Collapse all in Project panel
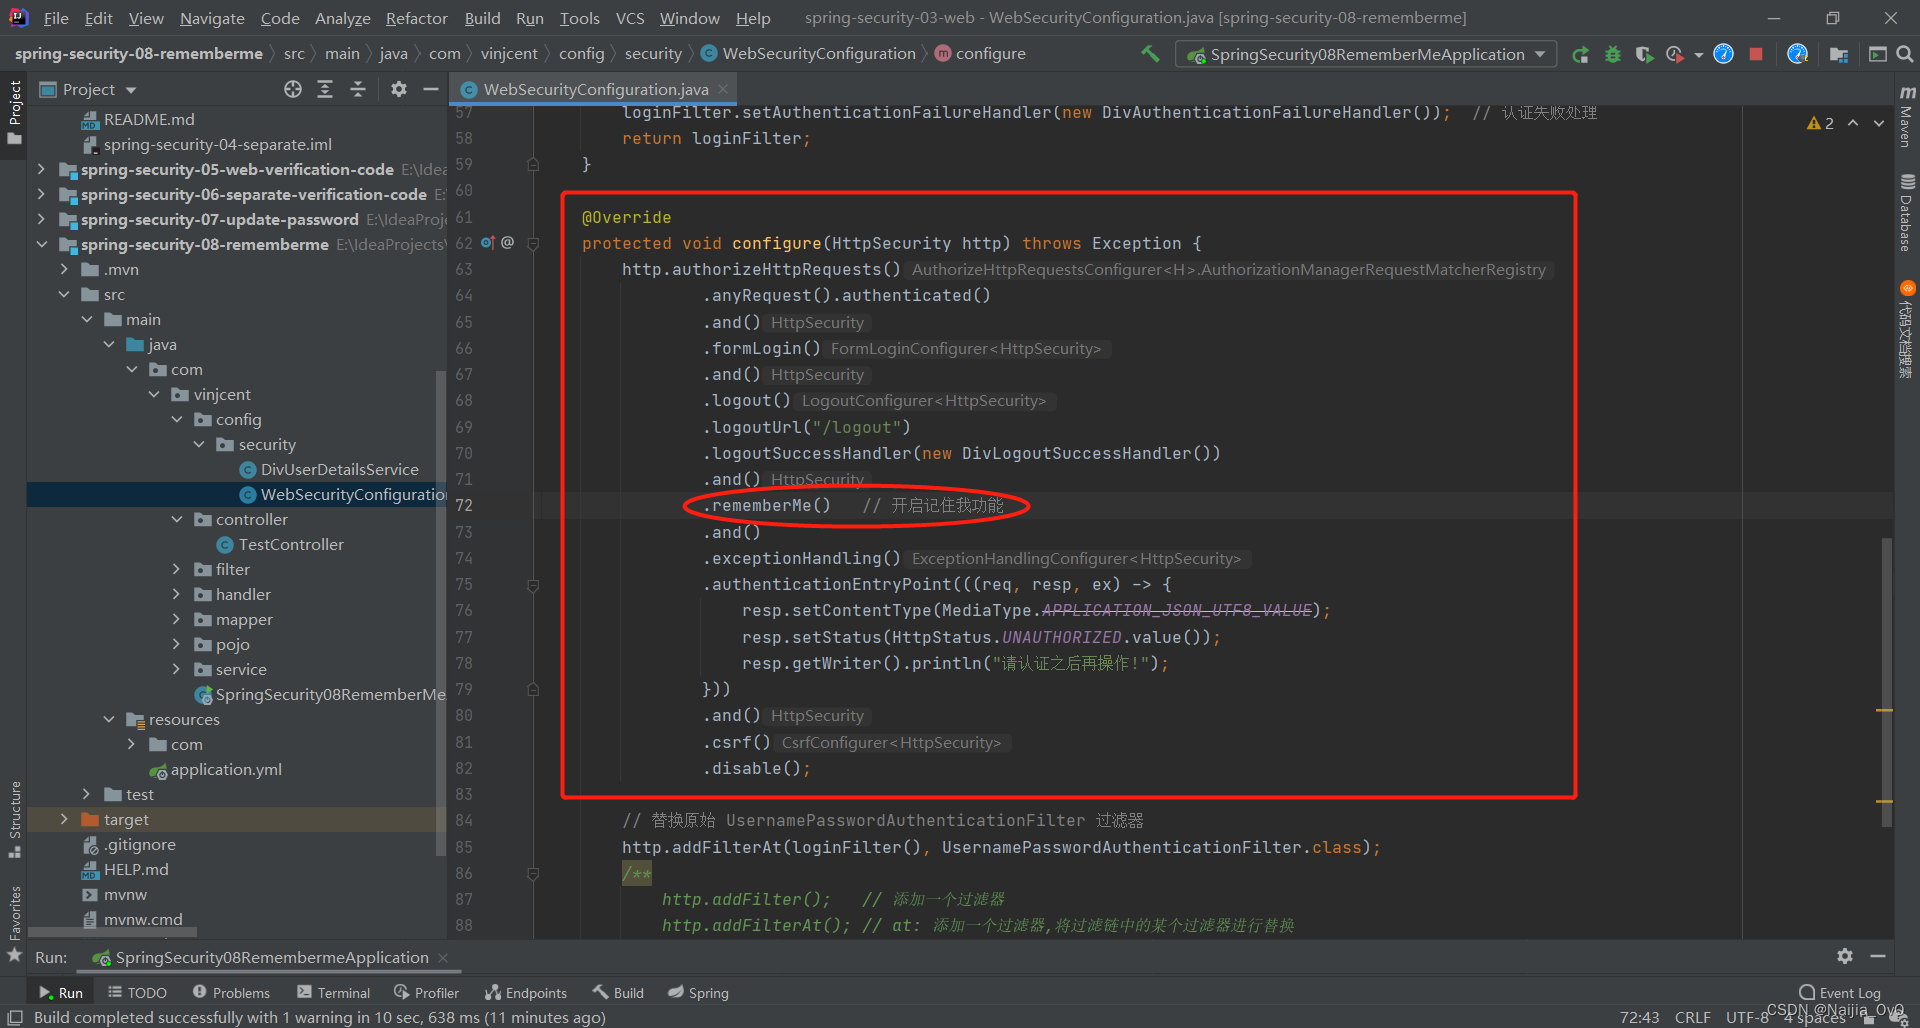Screen dimensions: 1920x1028 [x=358, y=89]
